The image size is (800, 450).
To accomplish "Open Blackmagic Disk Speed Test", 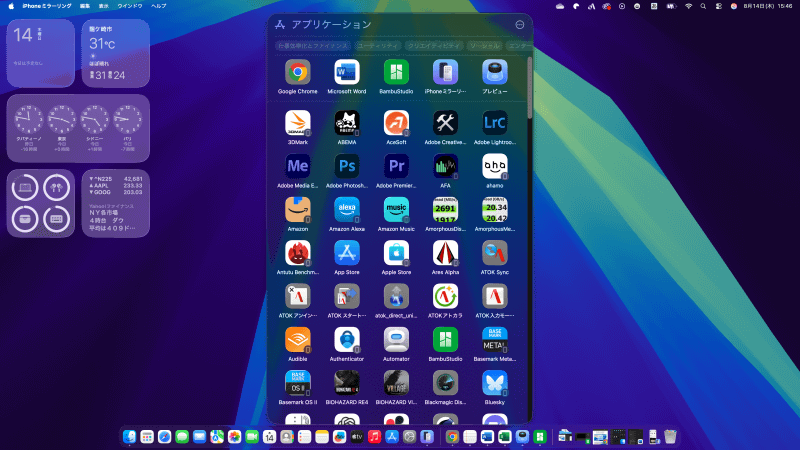I will (x=445, y=383).
